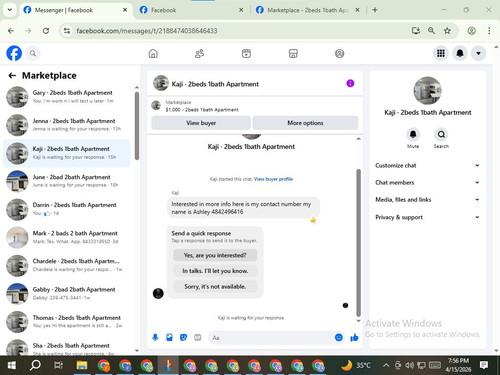Open the browser zoom magnifier icon
Viewport: 500px width, 375px height.
(431, 31)
